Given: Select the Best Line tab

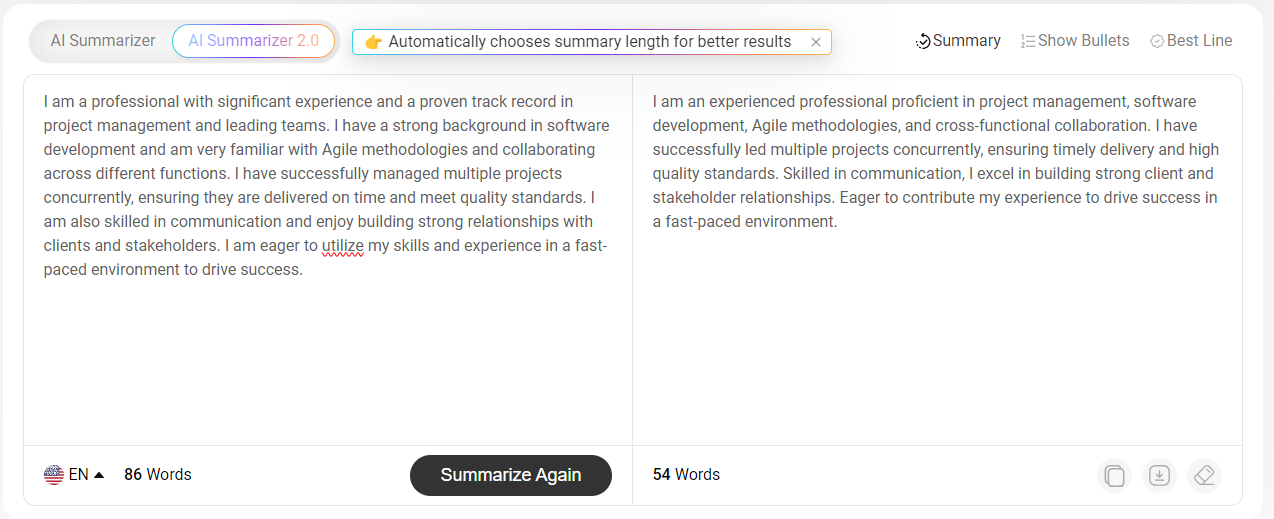Looking at the screenshot, I should [1191, 41].
